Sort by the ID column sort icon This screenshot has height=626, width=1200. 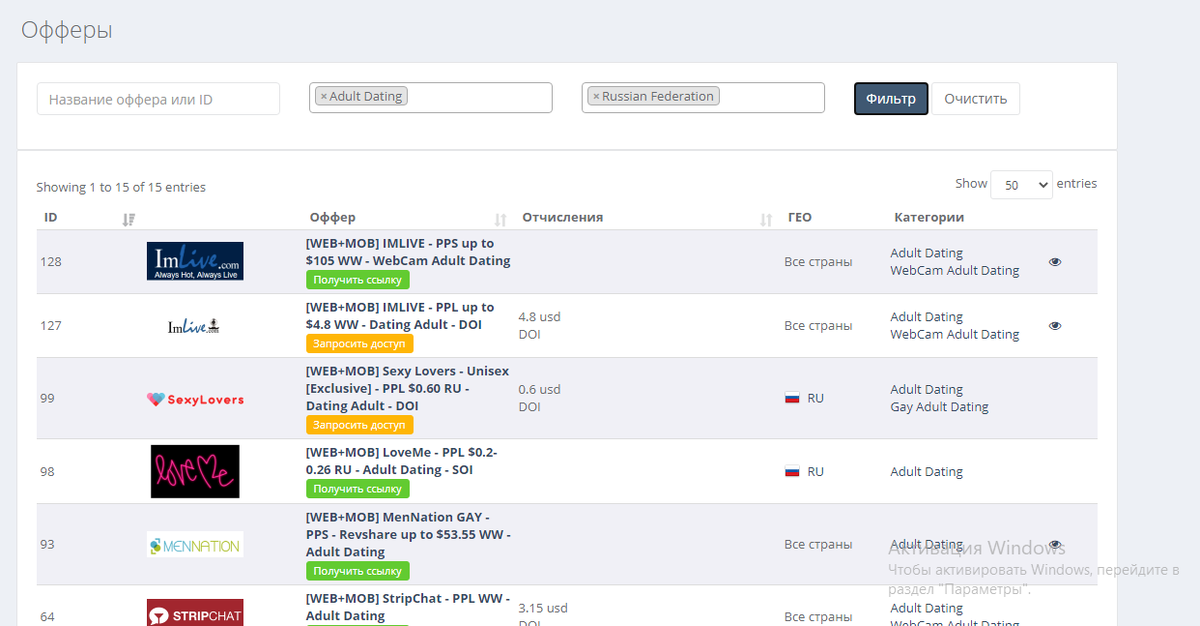point(128,219)
